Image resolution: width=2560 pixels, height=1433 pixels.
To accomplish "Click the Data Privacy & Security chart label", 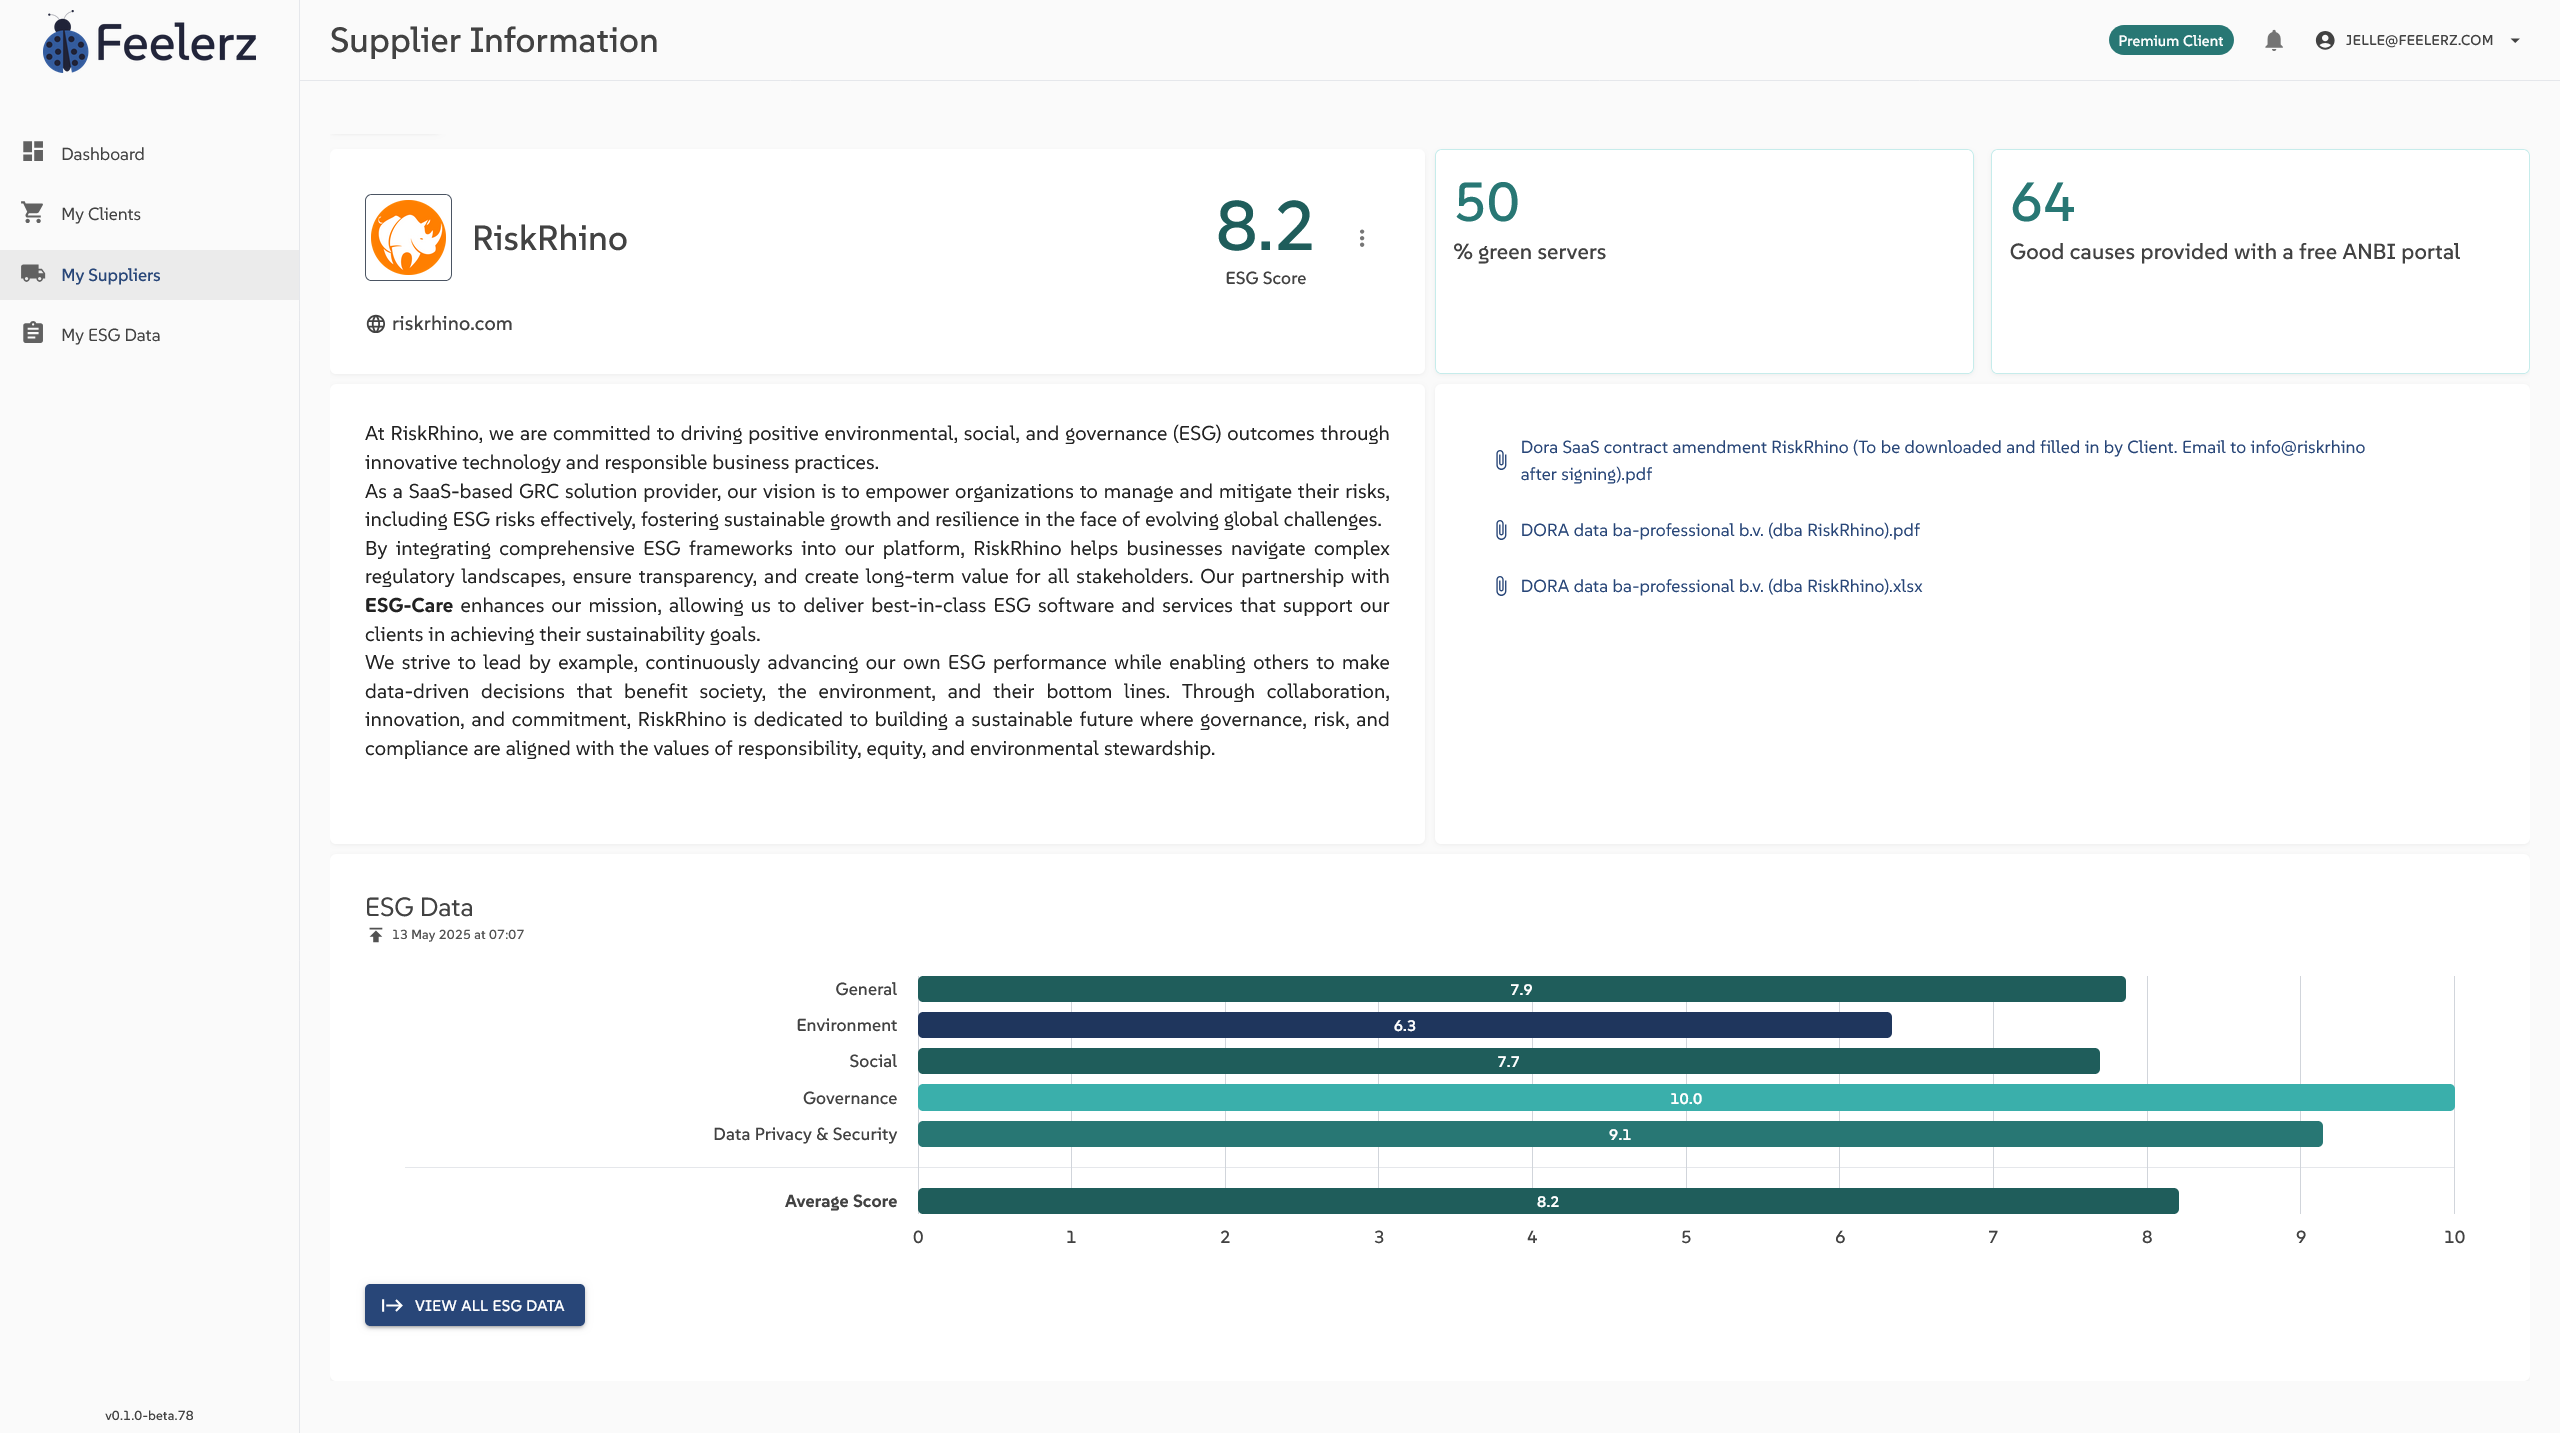I will (x=805, y=1134).
